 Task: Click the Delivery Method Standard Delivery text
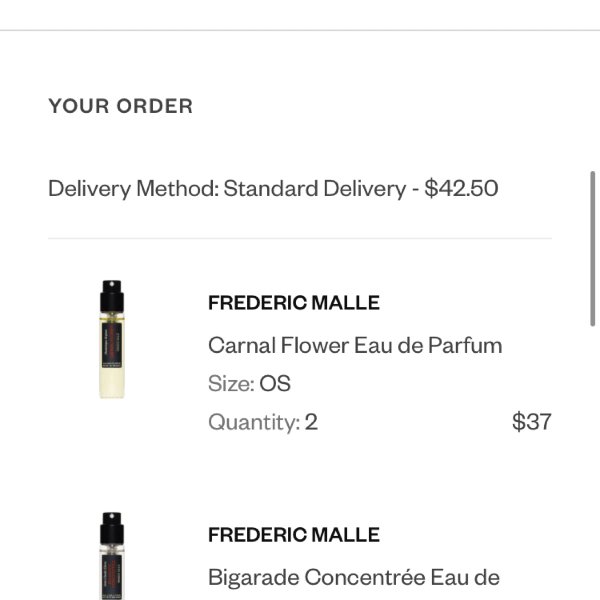[227, 188]
